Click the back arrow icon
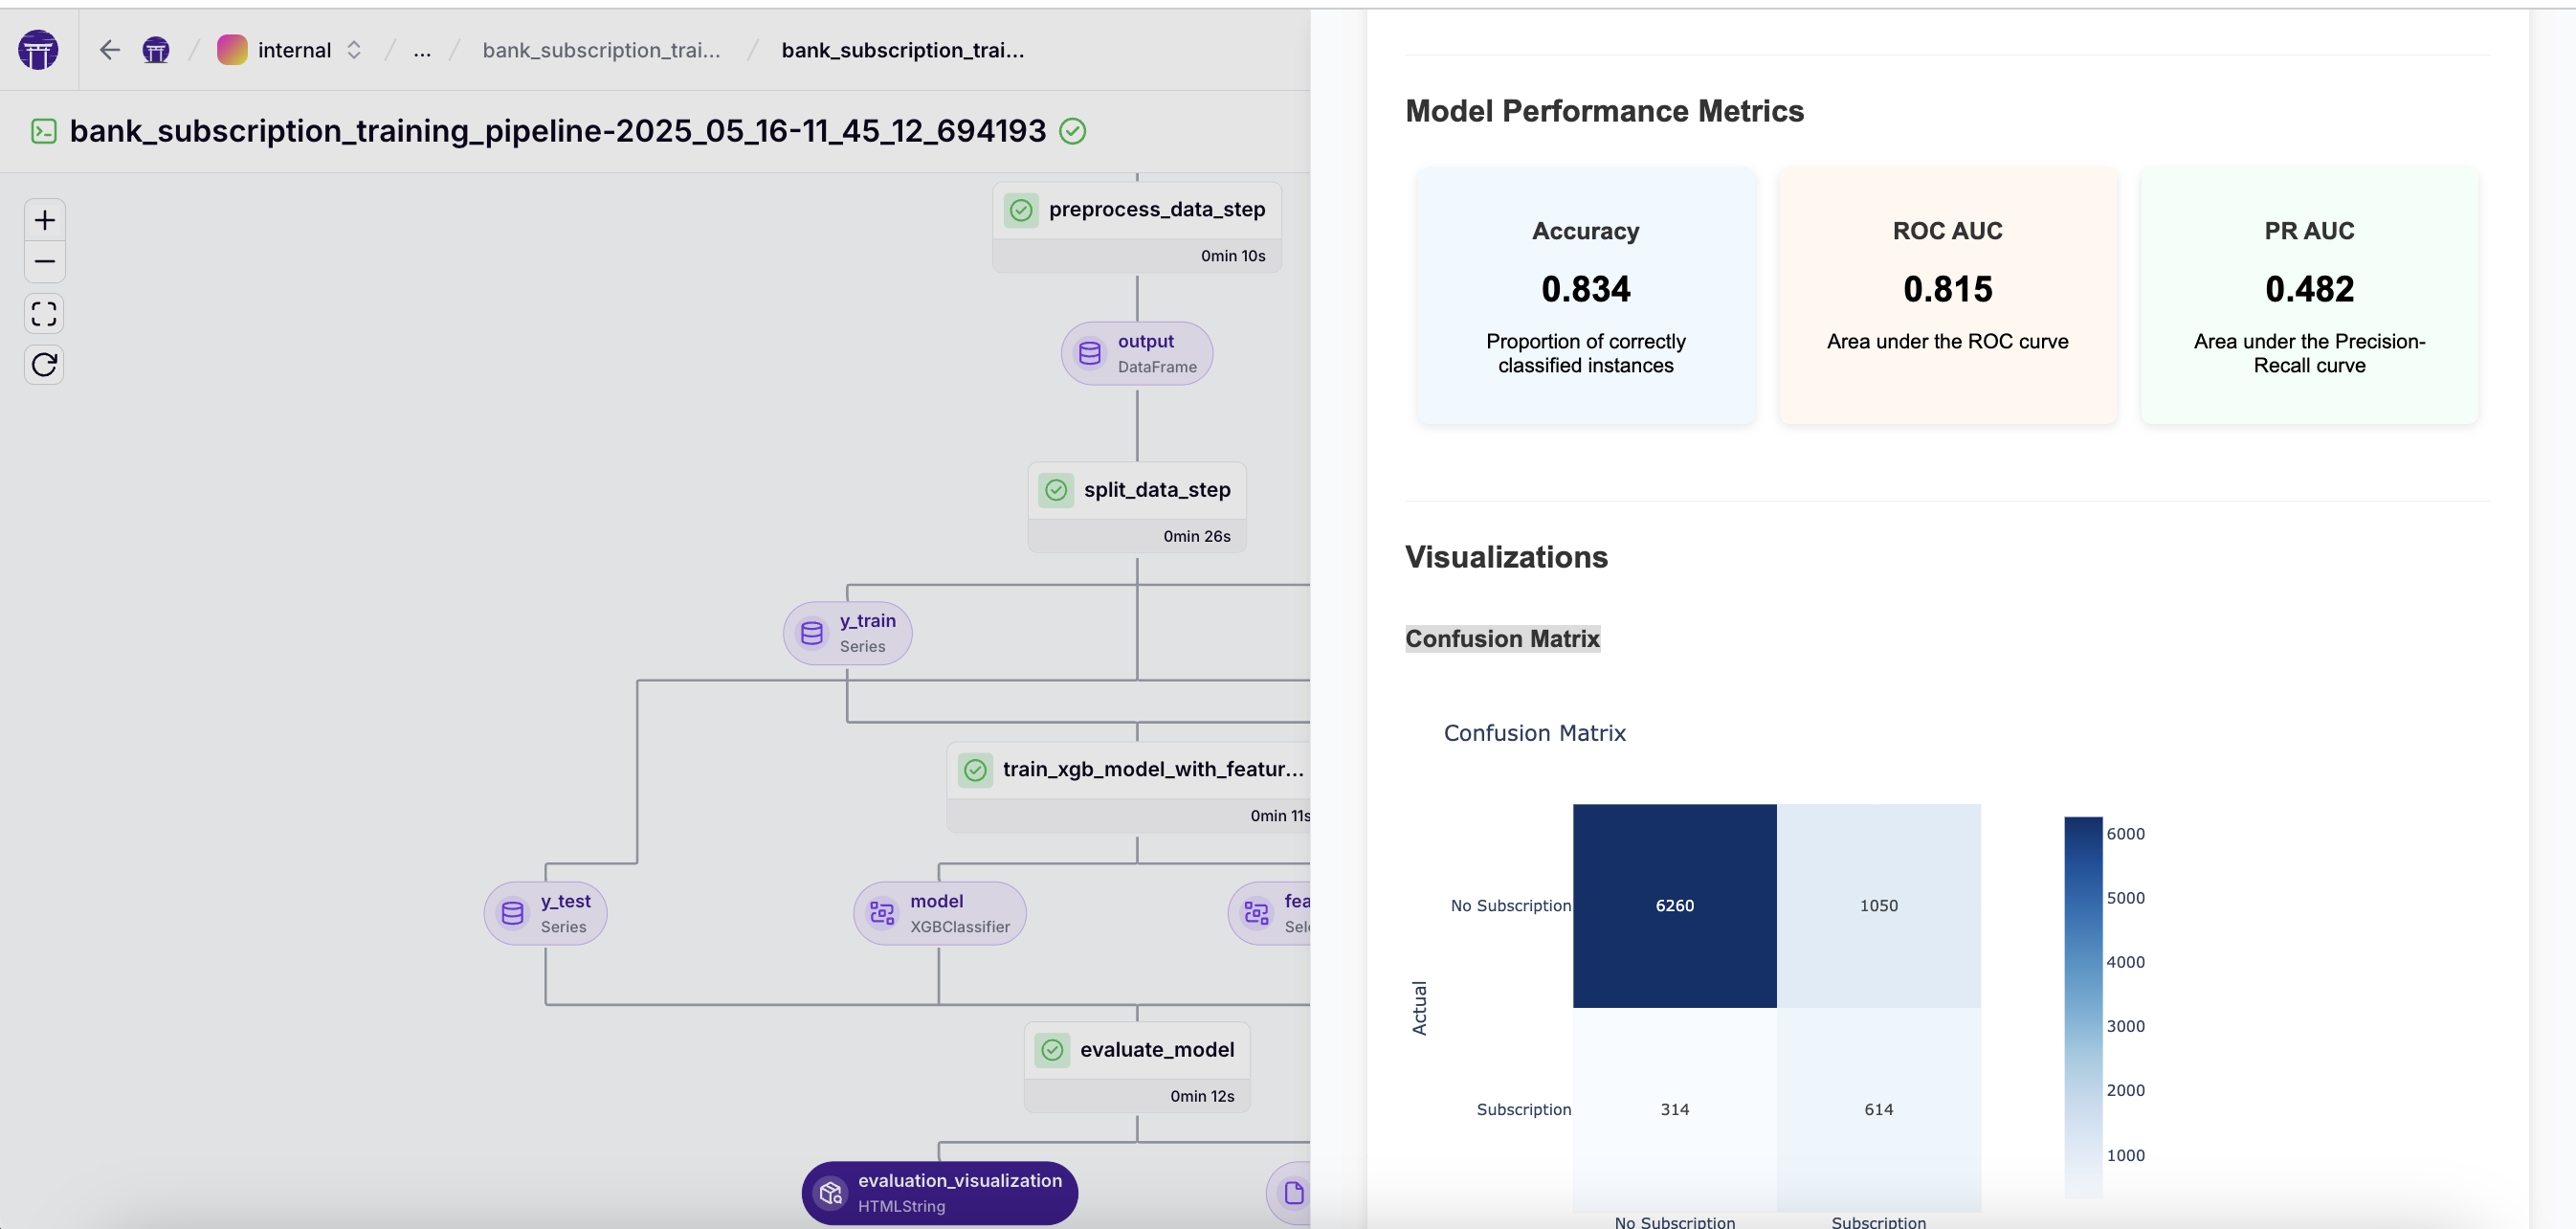2576x1229 pixels. point(110,50)
